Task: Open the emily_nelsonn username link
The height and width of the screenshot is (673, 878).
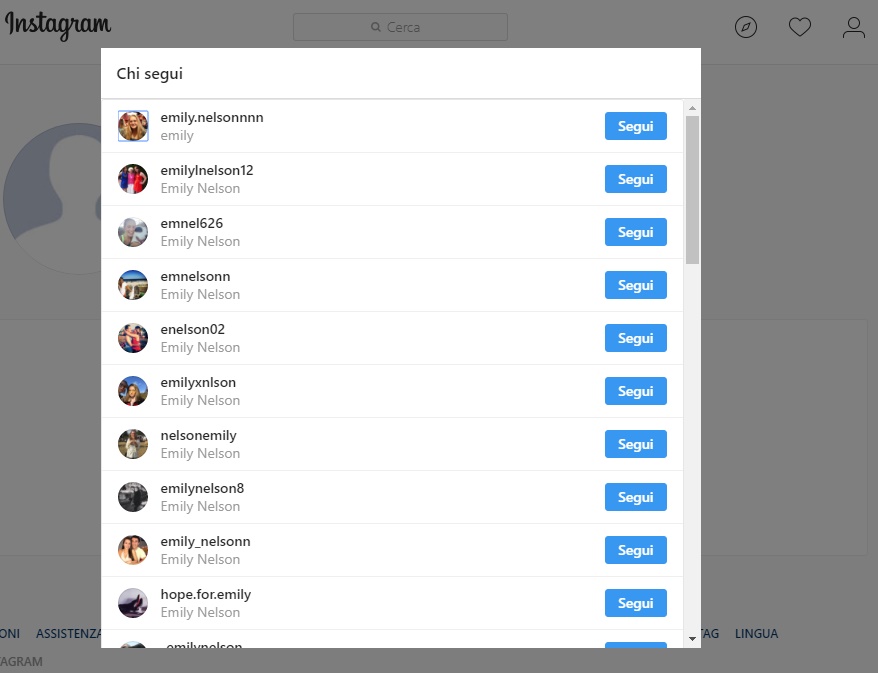Action: pyautogui.click(x=206, y=541)
